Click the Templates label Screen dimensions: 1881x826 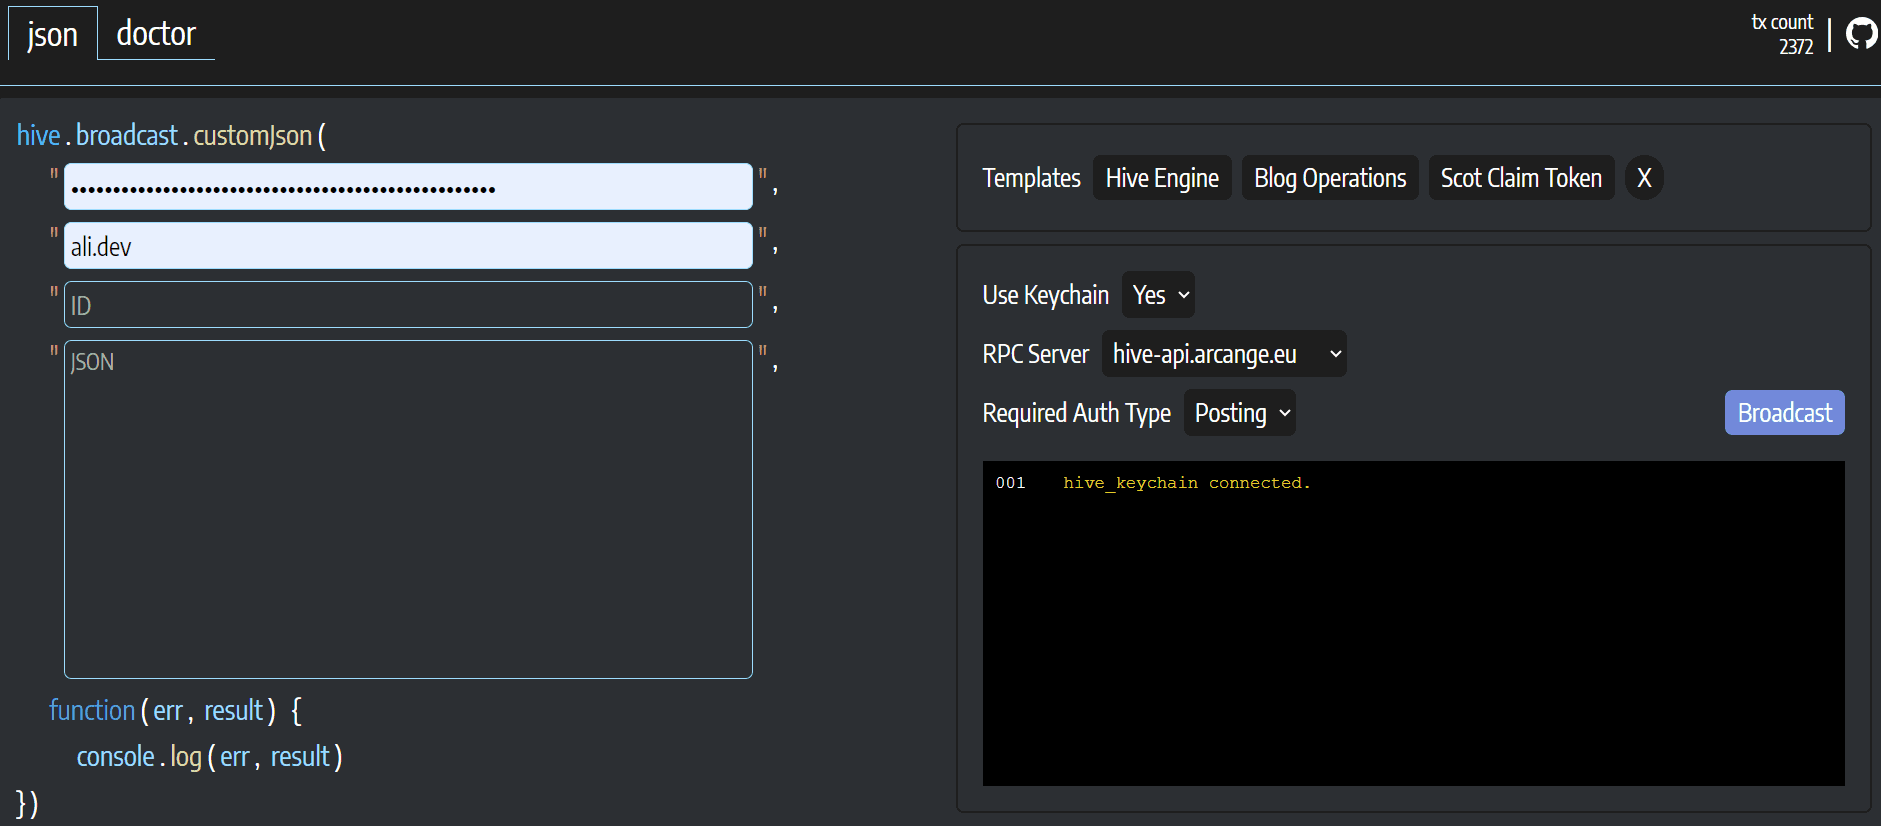click(1031, 178)
